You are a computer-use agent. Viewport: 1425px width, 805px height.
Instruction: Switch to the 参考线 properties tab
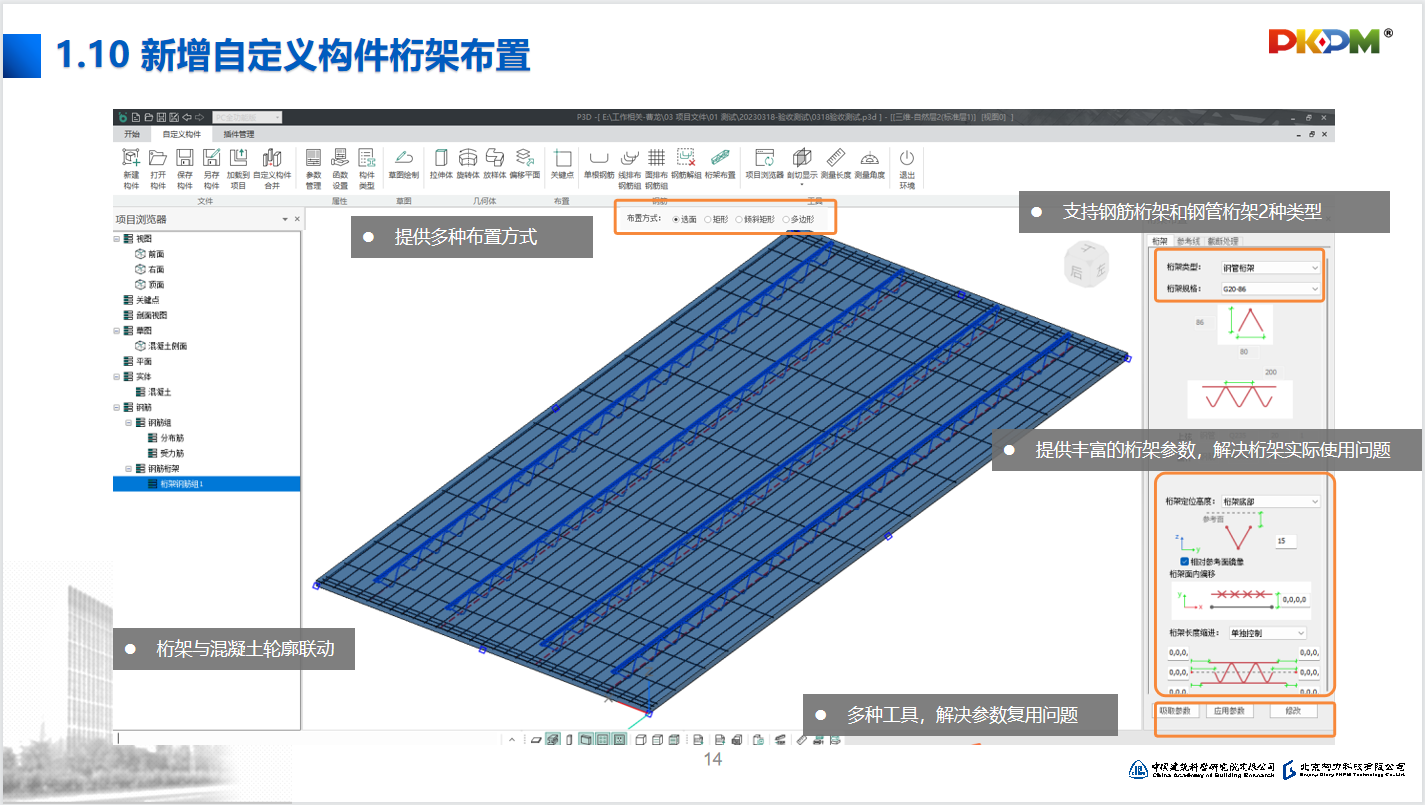click(x=1188, y=241)
